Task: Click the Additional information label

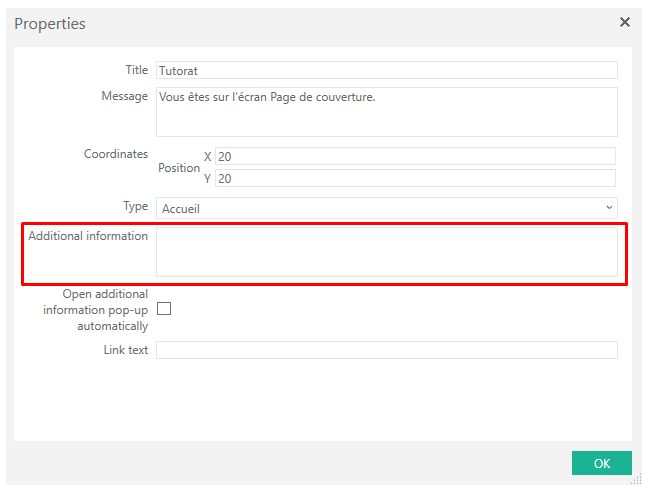Action: 88,236
